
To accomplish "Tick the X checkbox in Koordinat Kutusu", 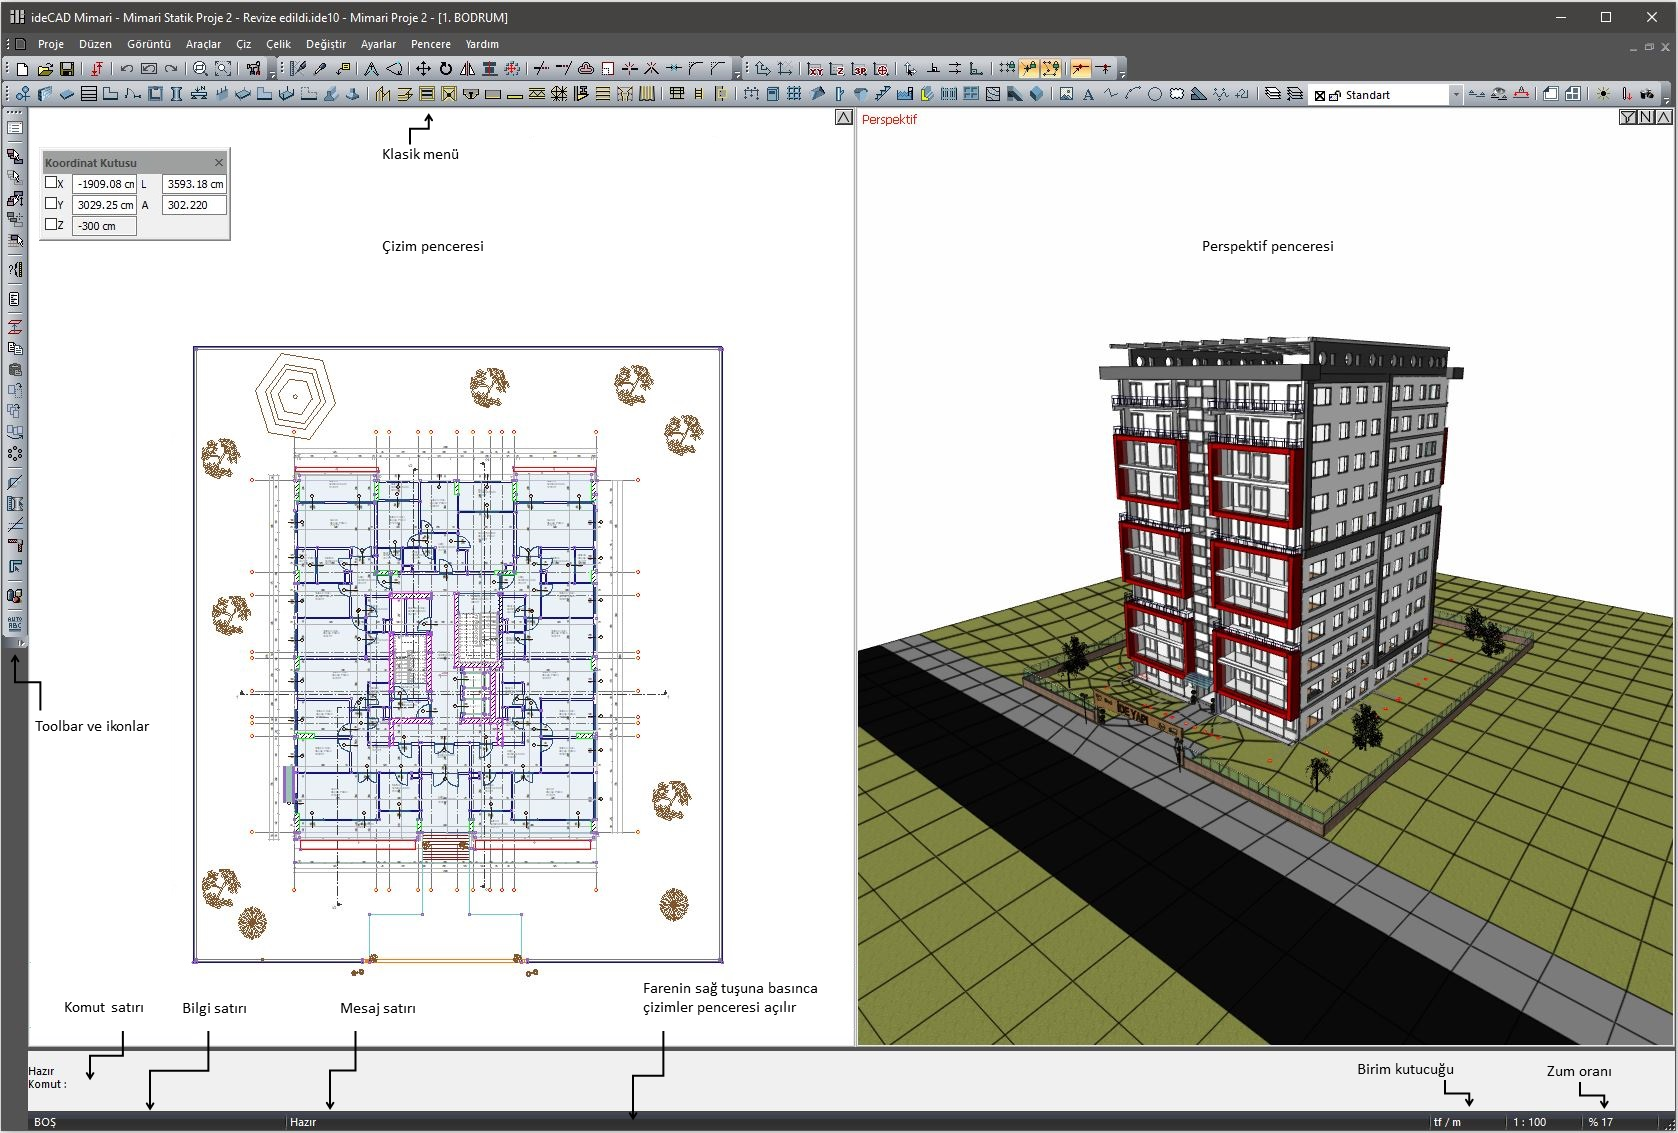I will tap(51, 183).
